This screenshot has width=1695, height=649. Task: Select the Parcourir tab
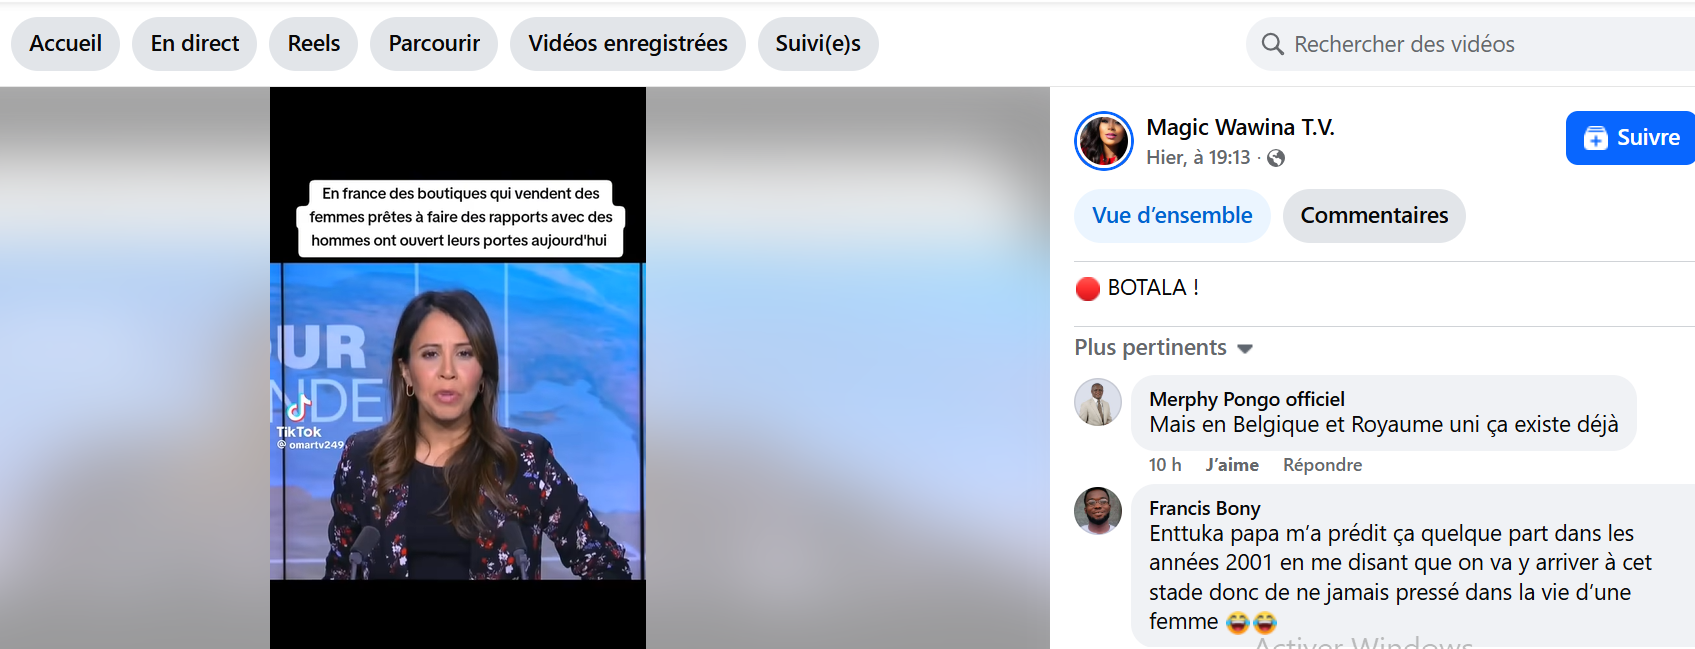coord(433,44)
